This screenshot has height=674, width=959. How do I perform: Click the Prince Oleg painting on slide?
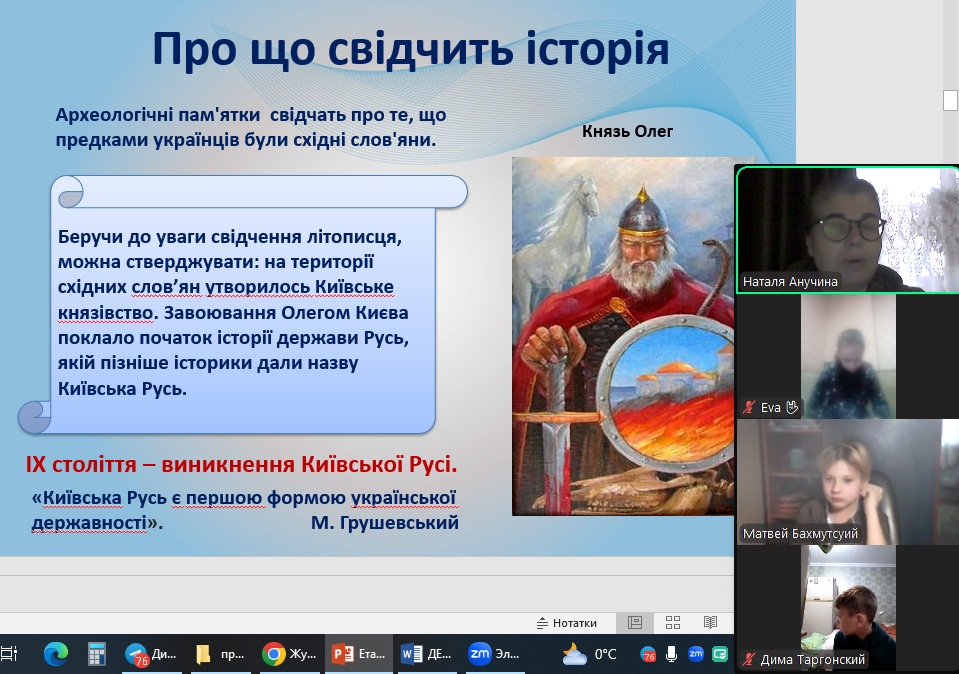623,336
